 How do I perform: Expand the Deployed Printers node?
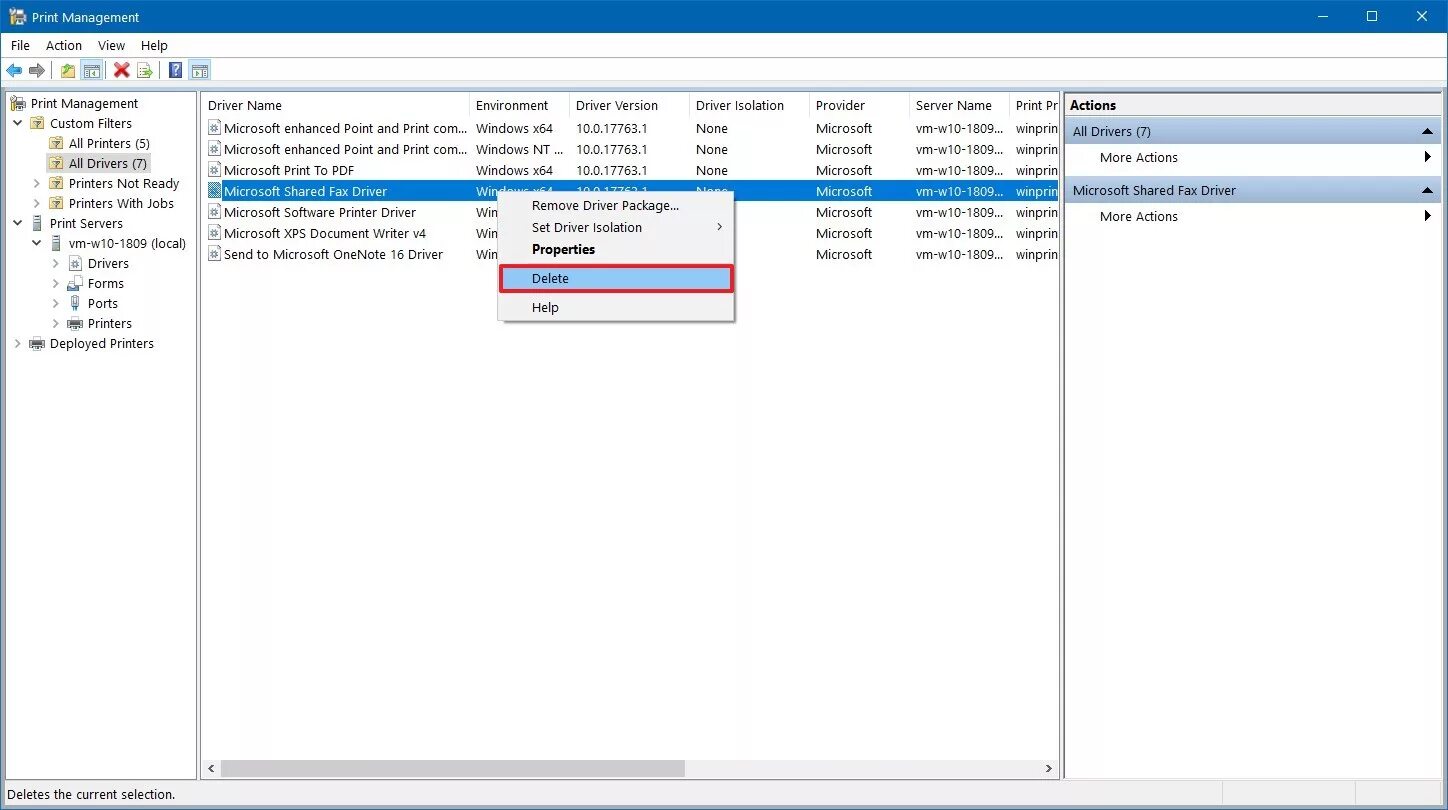(x=18, y=343)
